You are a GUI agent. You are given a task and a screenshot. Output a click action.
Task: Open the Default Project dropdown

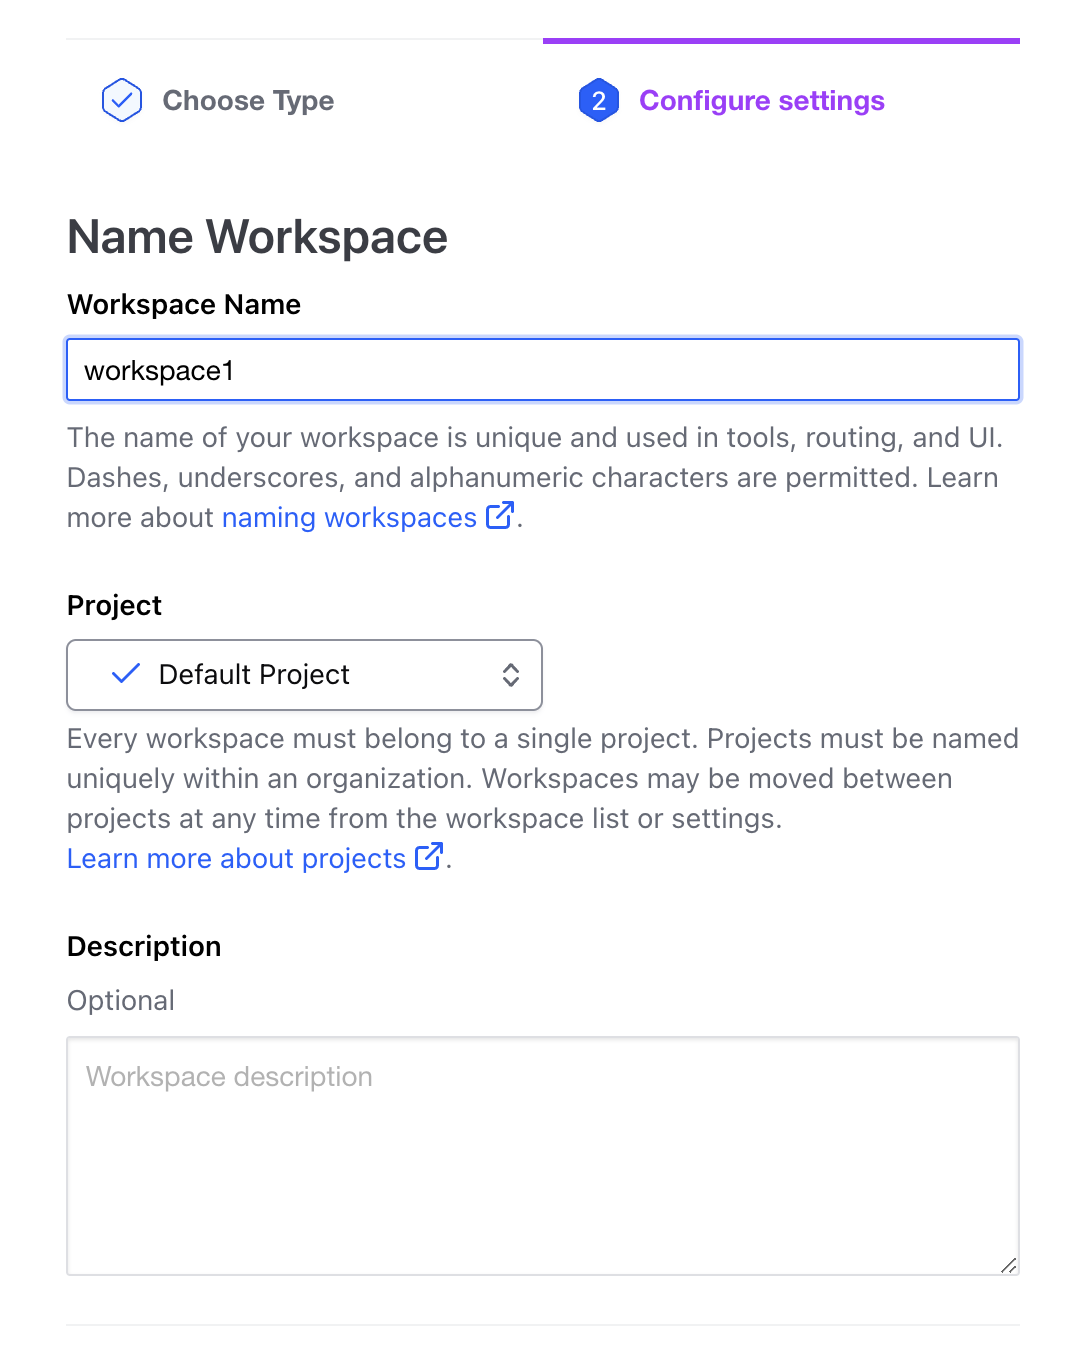pyautogui.click(x=304, y=675)
